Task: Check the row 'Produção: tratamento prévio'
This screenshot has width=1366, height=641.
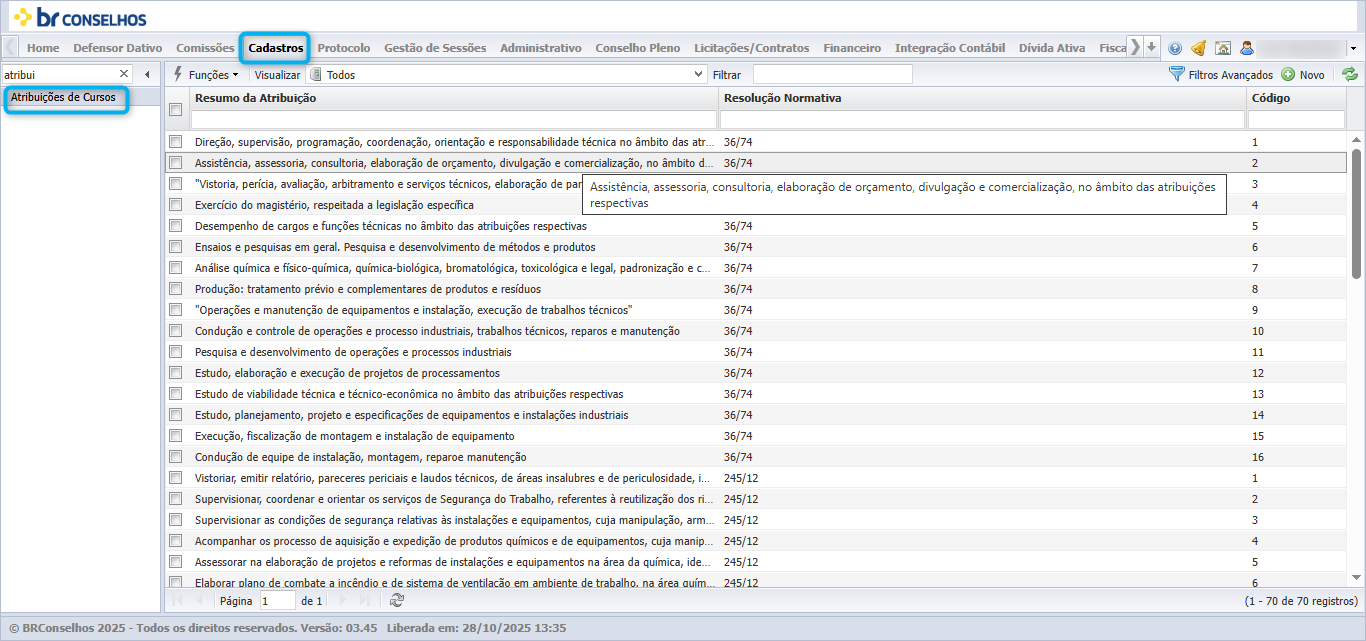Action: tap(176, 289)
